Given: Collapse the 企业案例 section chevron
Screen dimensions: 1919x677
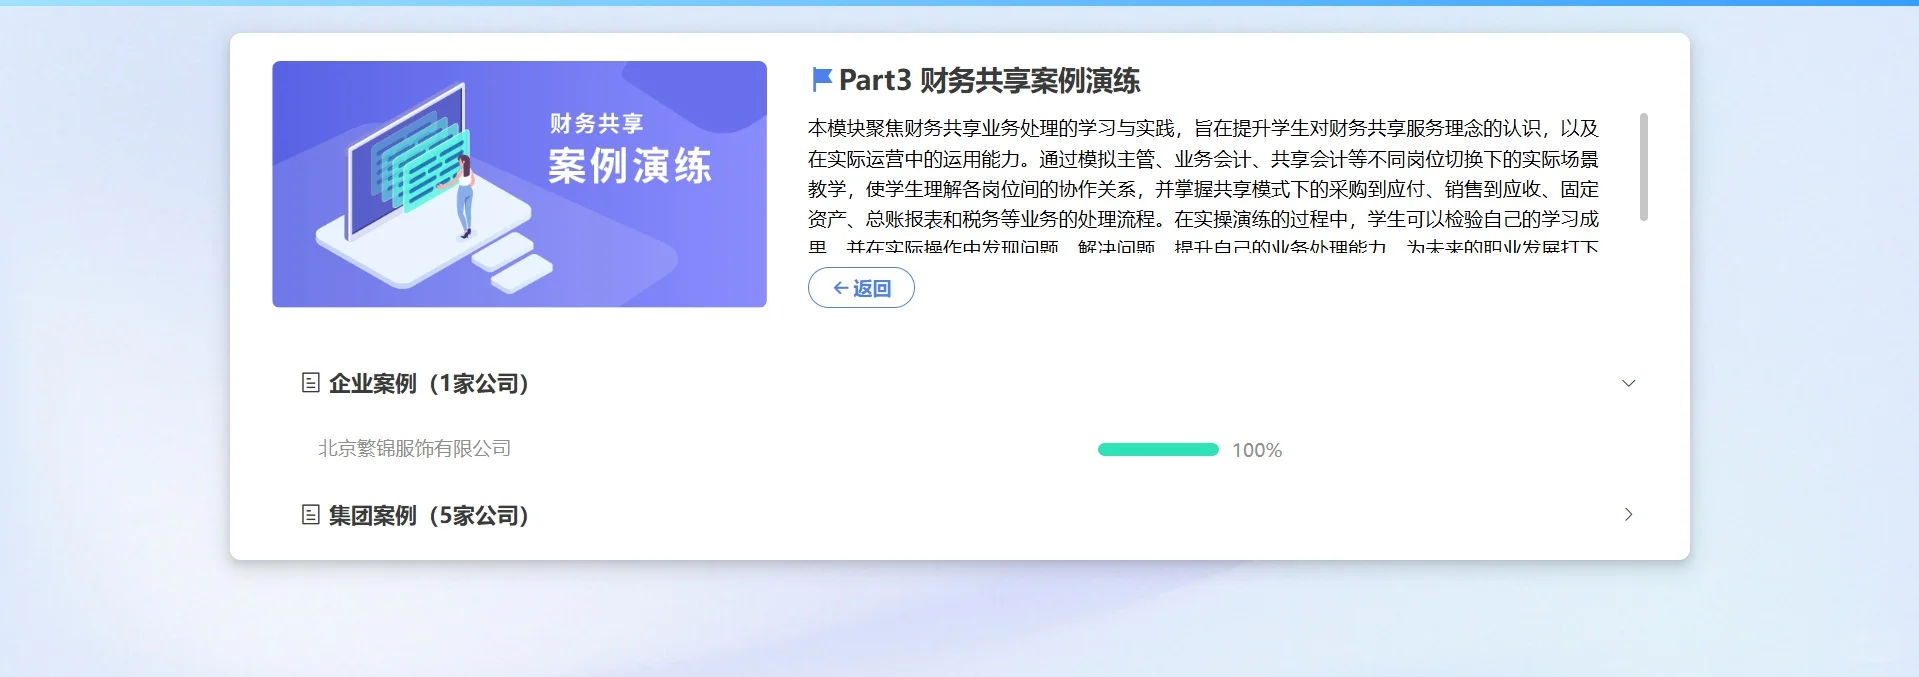Looking at the screenshot, I should tap(1628, 383).
